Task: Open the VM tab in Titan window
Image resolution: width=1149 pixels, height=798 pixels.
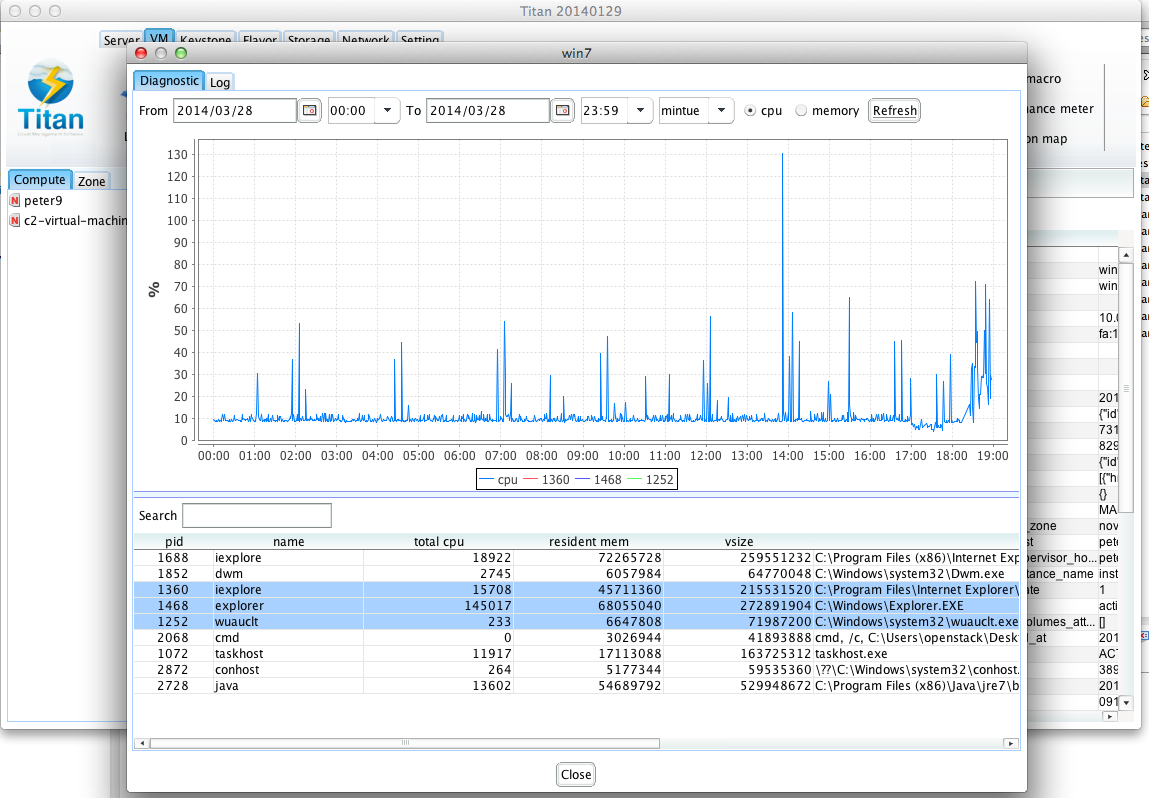Action: tap(159, 38)
